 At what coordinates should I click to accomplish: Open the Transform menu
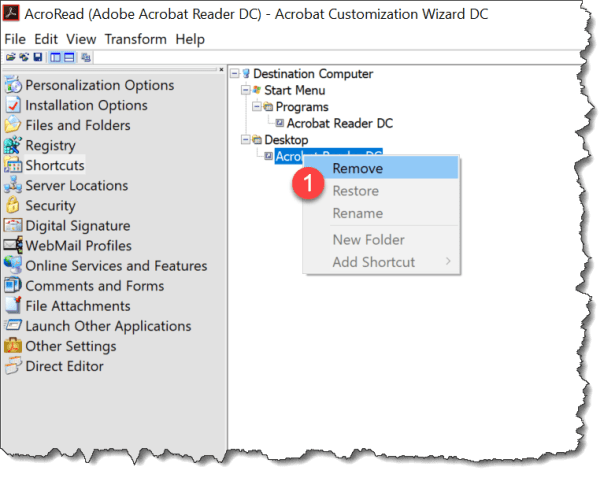tap(135, 39)
